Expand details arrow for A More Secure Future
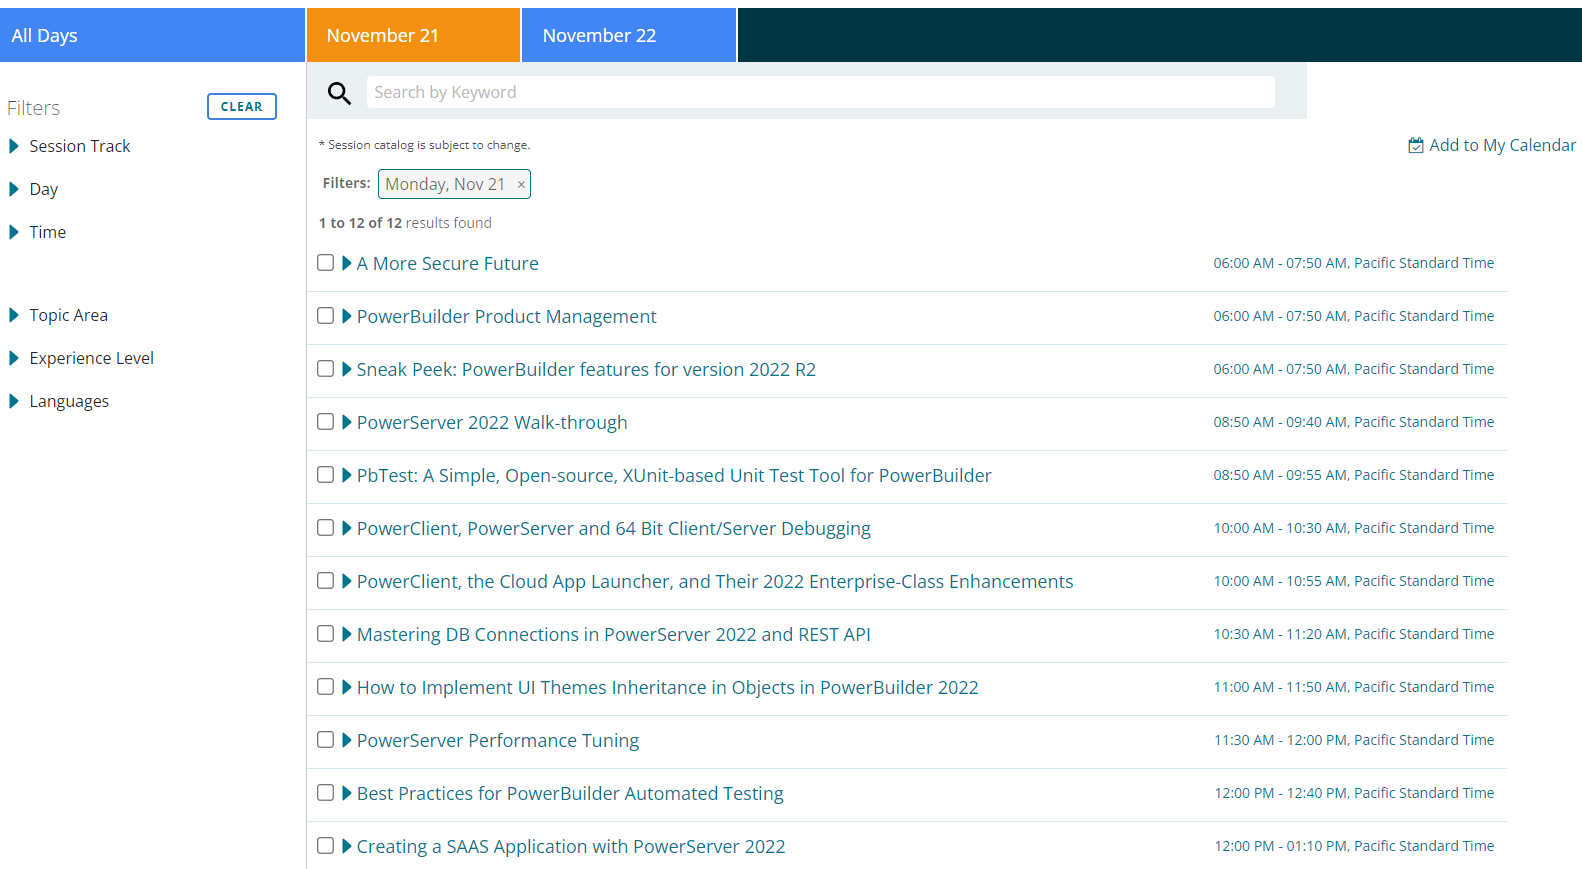1582x869 pixels. (x=347, y=263)
